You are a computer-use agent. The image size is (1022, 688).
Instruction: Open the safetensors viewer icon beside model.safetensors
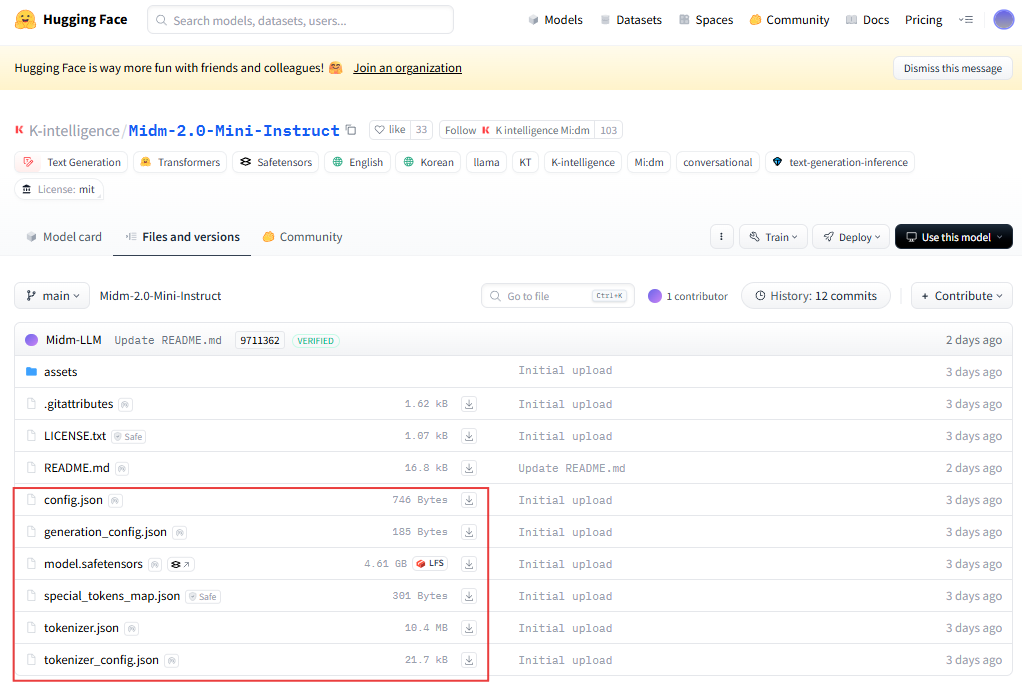(x=181, y=564)
